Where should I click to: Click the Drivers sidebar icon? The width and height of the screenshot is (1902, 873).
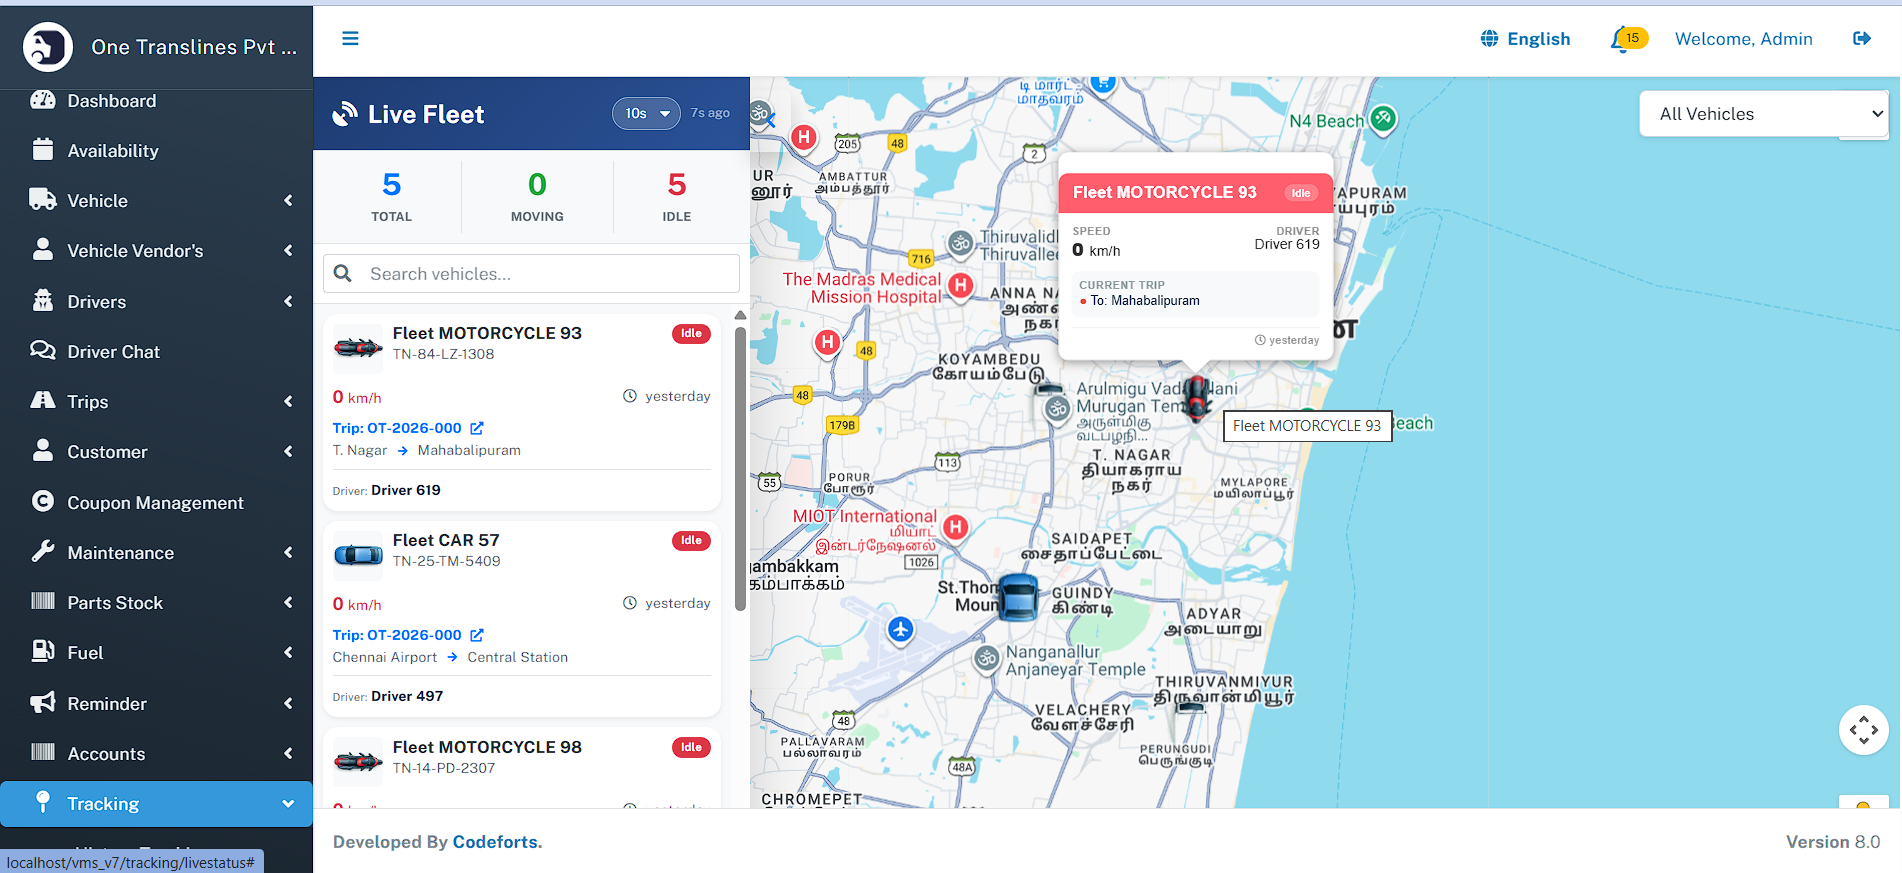[43, 300]
